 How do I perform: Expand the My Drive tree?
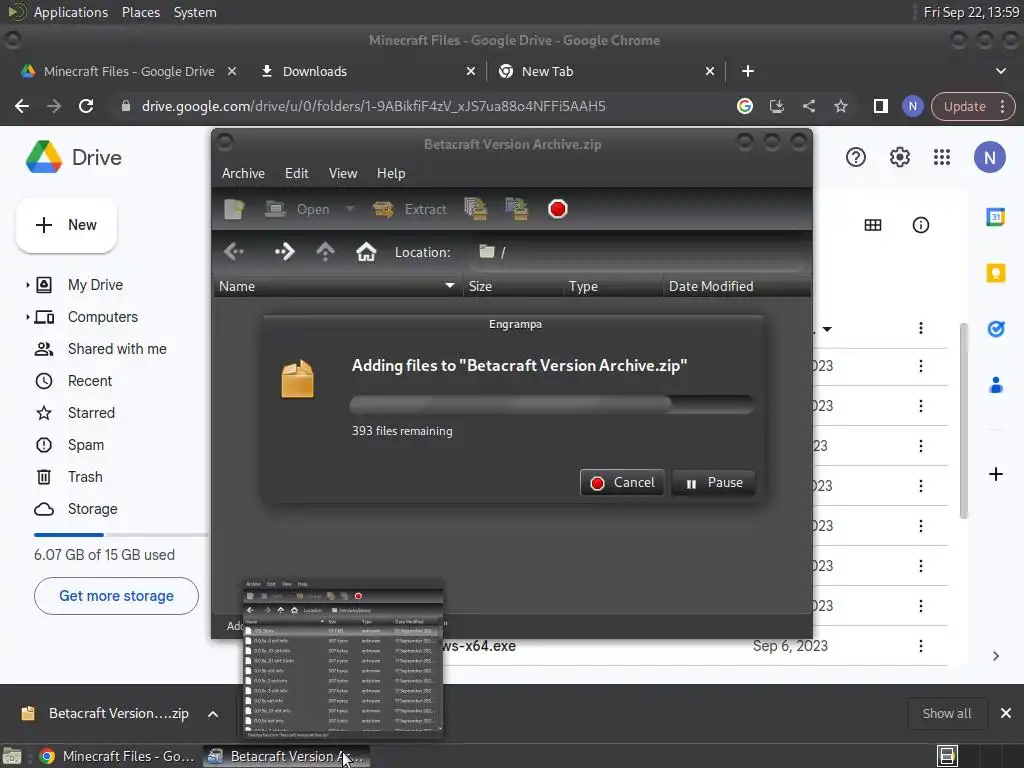tap(27, 285)
